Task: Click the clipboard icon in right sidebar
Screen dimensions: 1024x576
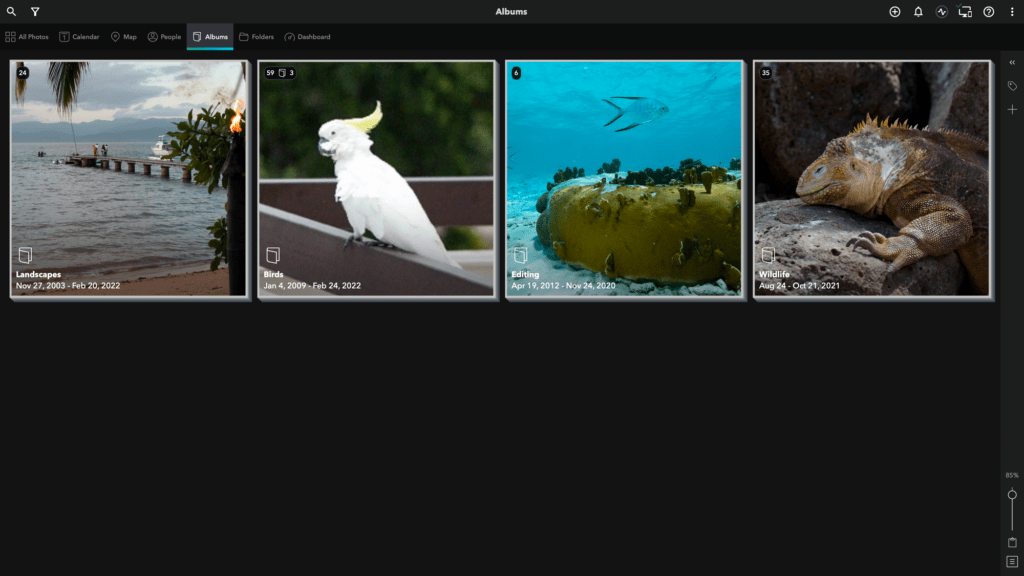Action: [1012, 542]
